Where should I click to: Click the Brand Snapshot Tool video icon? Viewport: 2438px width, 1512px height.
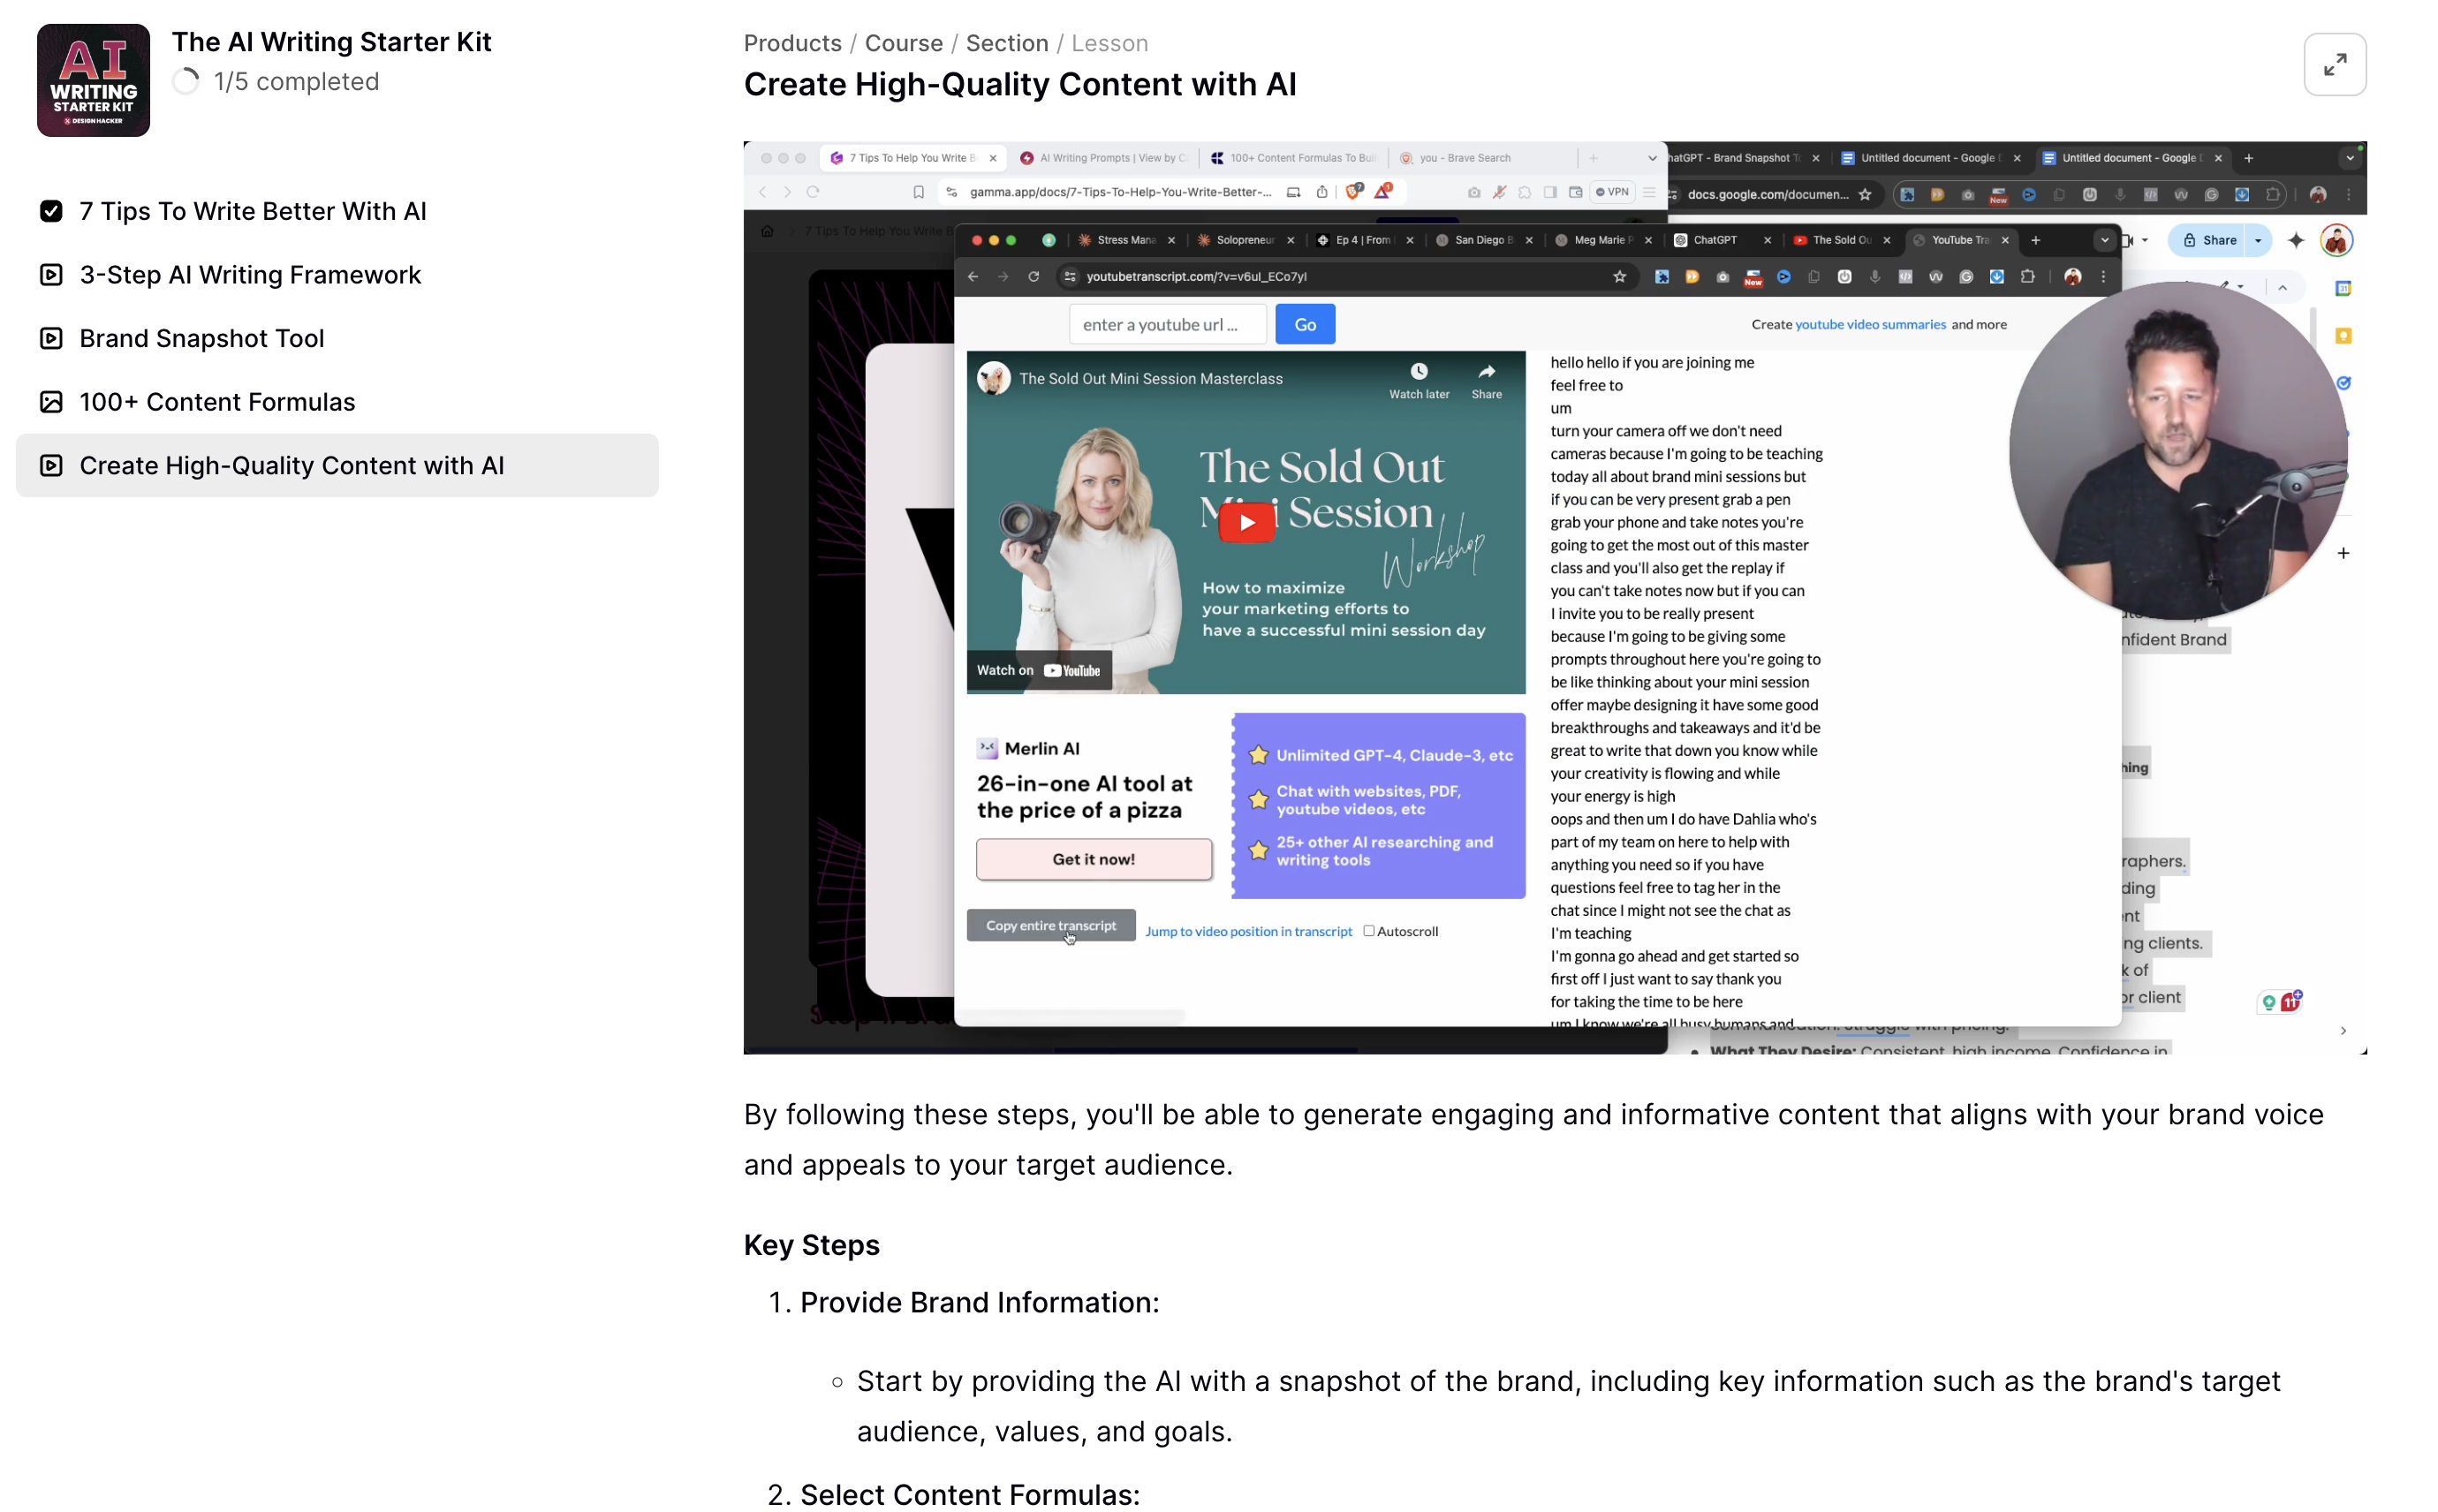click(51, 338)
